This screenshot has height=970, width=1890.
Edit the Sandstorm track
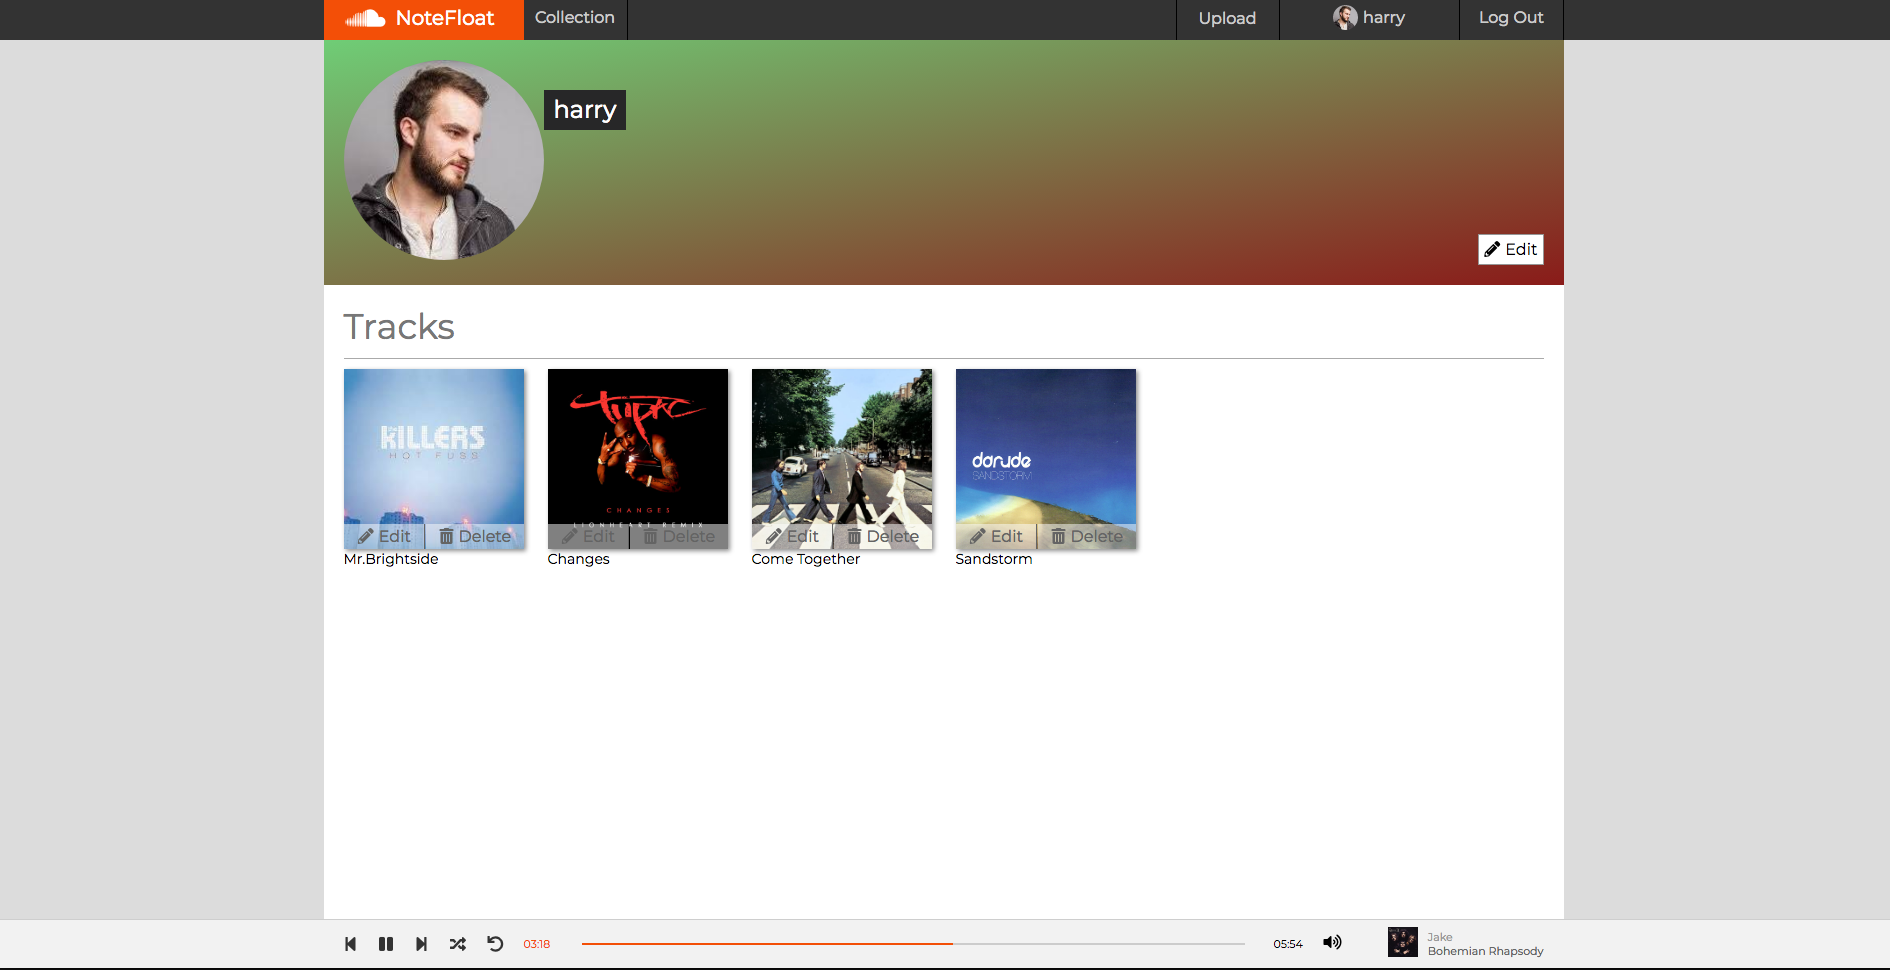pos(997,537)
